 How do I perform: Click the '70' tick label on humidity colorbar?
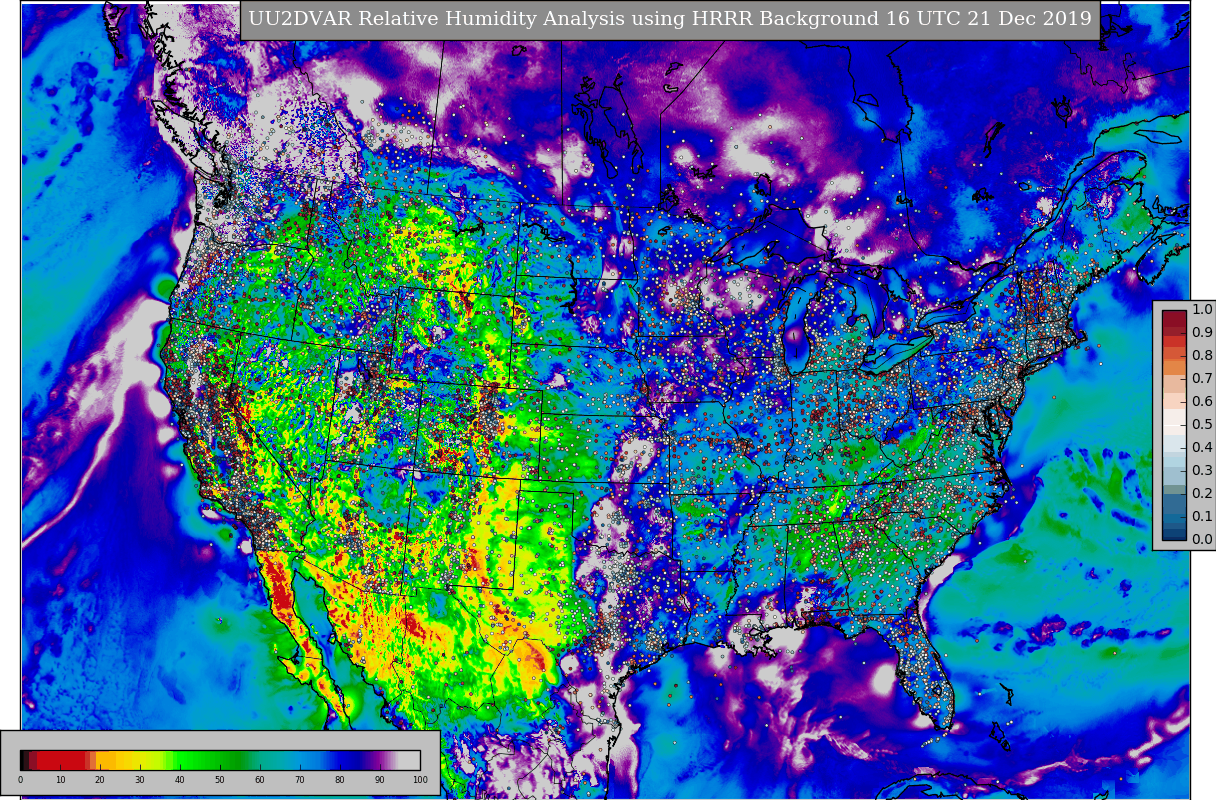pos(300,780)
